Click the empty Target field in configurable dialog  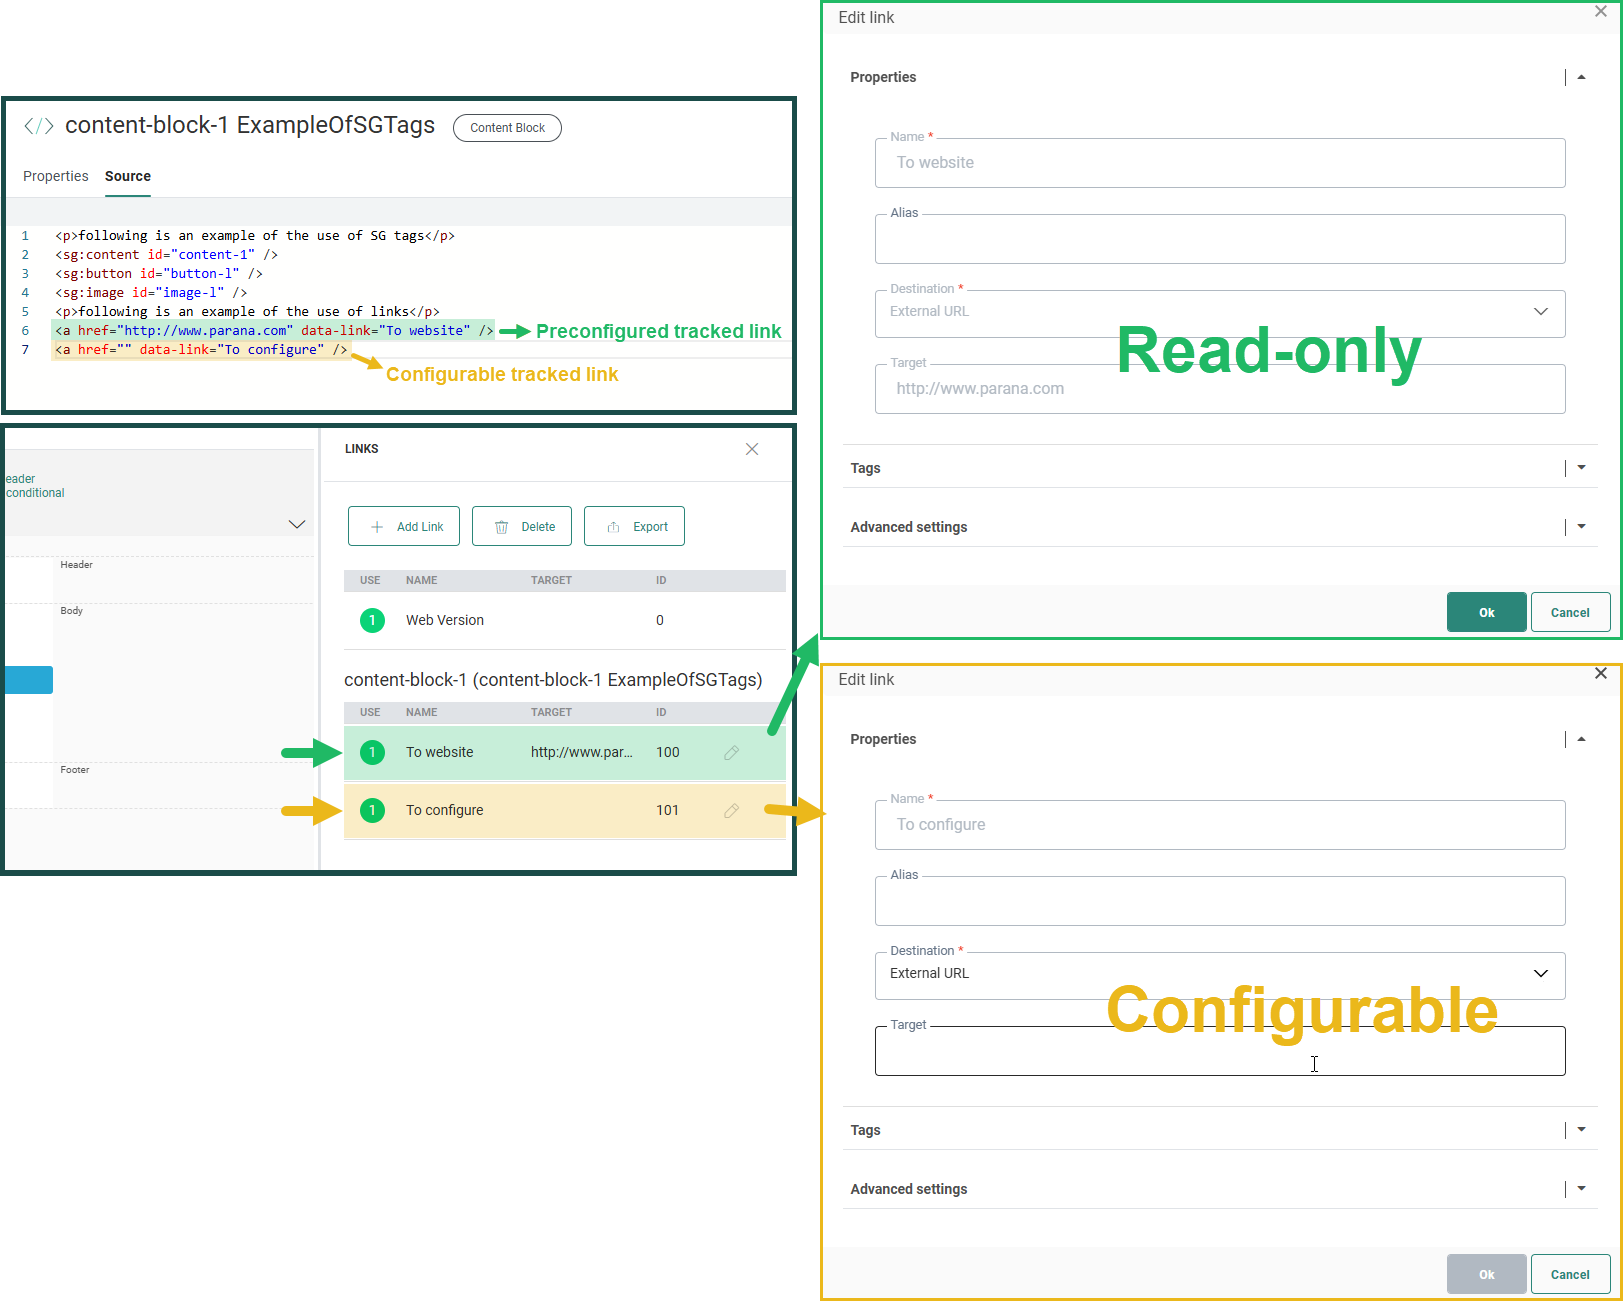click(1219, 1053)
